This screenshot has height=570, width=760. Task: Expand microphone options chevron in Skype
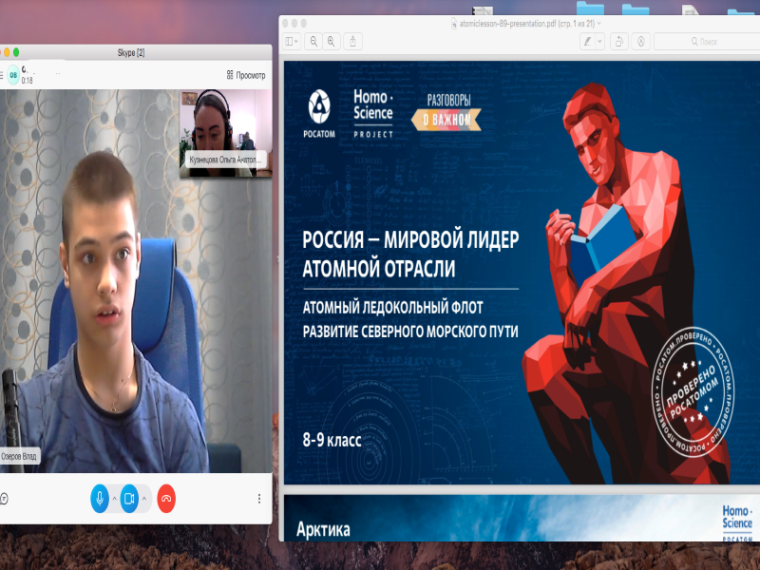pos(114,498)
